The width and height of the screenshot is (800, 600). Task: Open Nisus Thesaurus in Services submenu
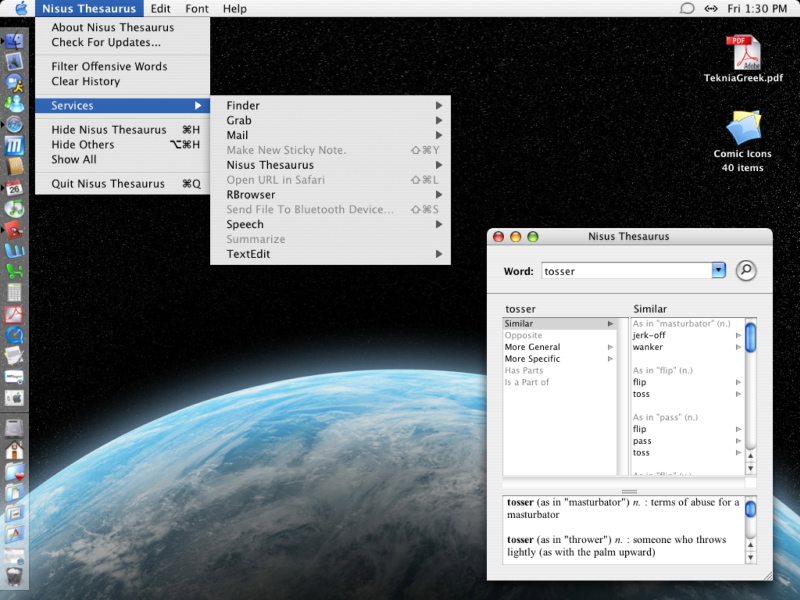[x=331, y=165]
